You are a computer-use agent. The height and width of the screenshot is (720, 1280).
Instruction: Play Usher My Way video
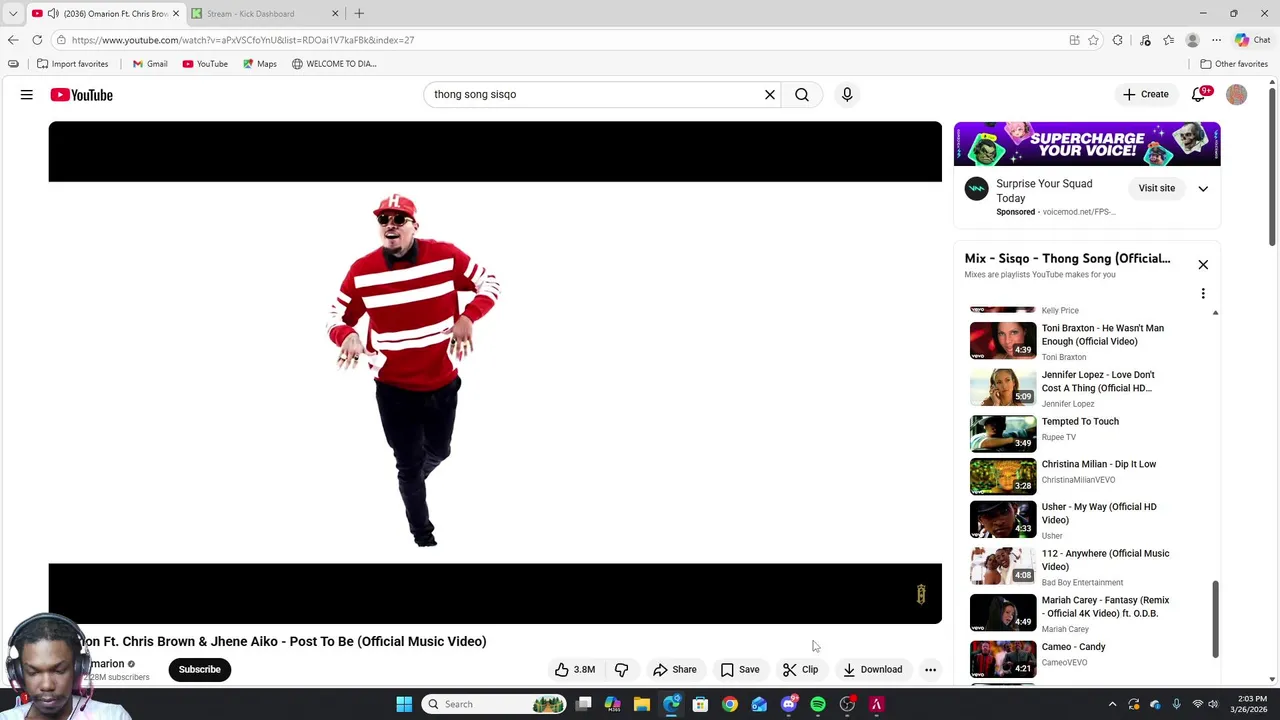pos(1087,520)
